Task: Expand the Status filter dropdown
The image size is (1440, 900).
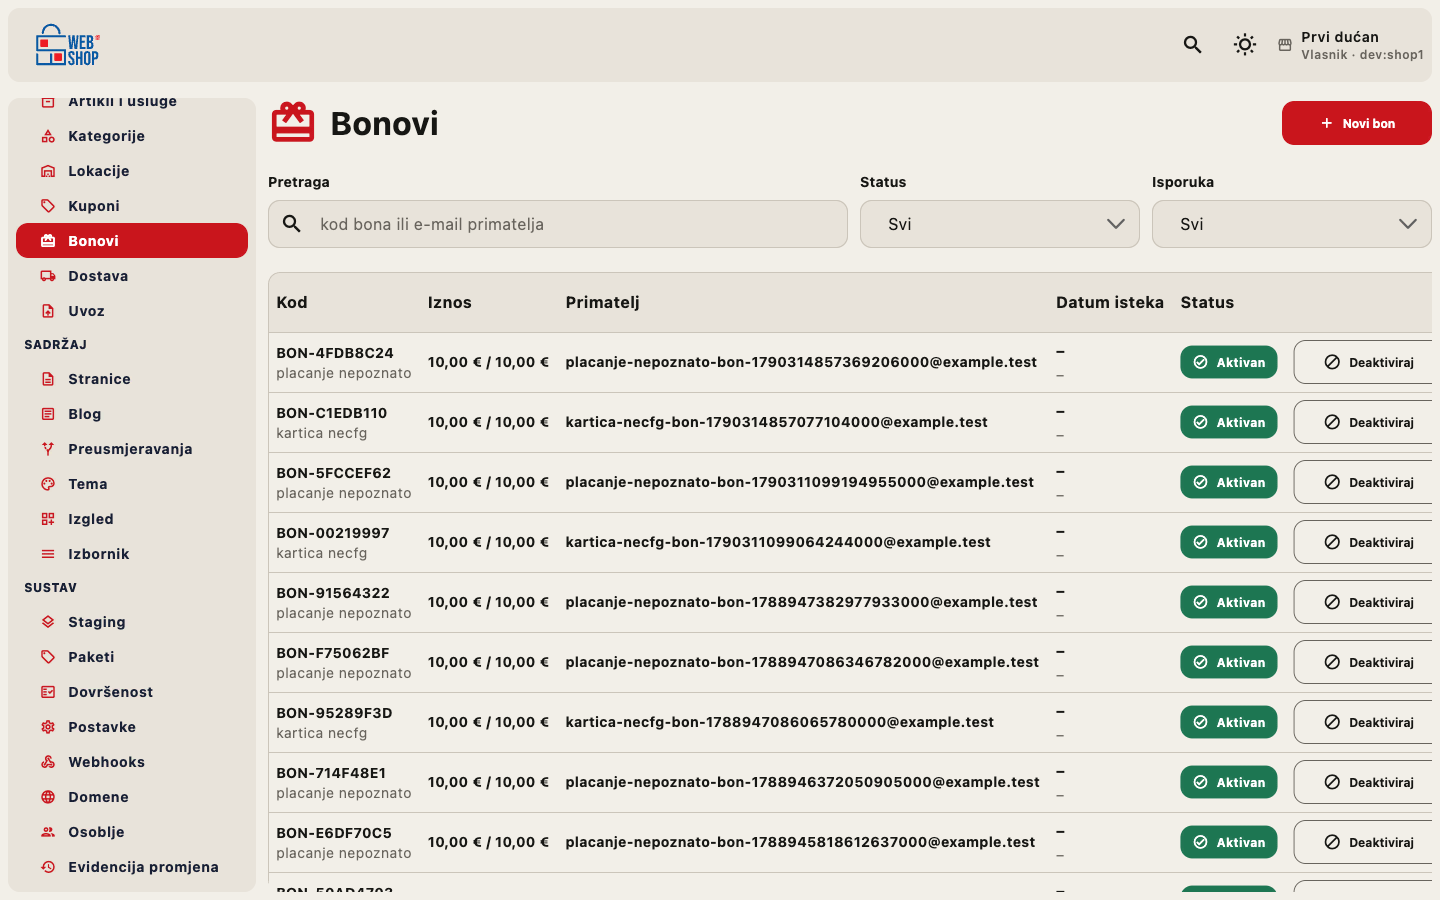Action: (x=1000, y=224)
